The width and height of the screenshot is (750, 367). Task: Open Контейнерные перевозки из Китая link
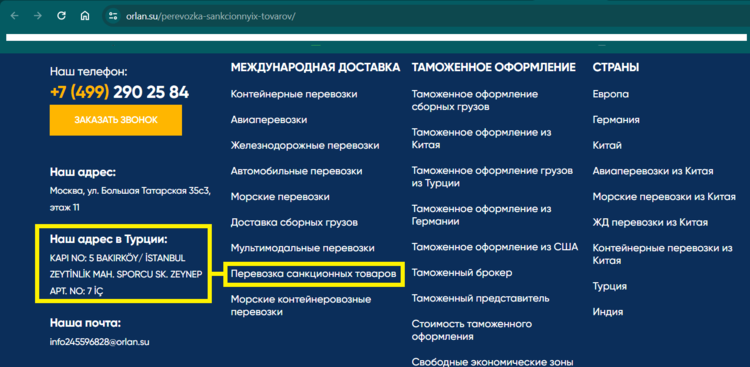click(663, 255)
